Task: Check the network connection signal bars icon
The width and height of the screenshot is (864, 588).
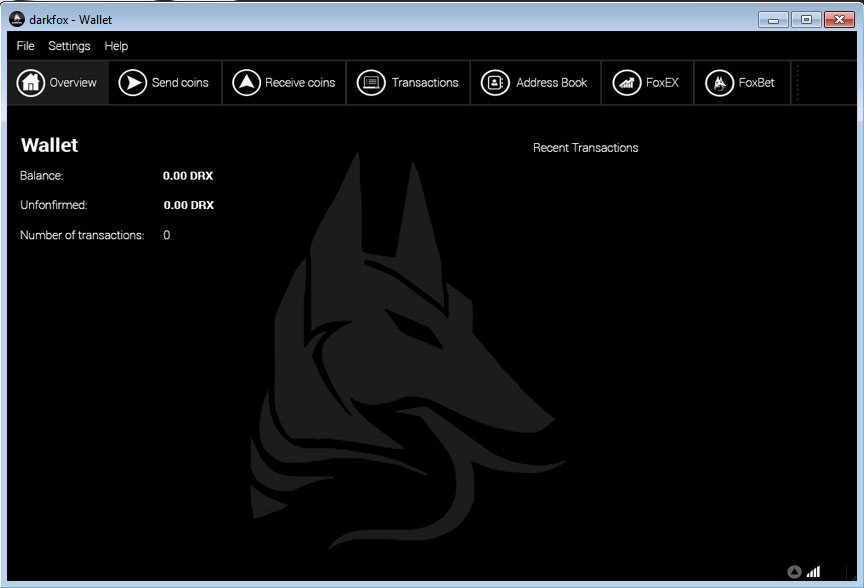Action: pos(813,572)
